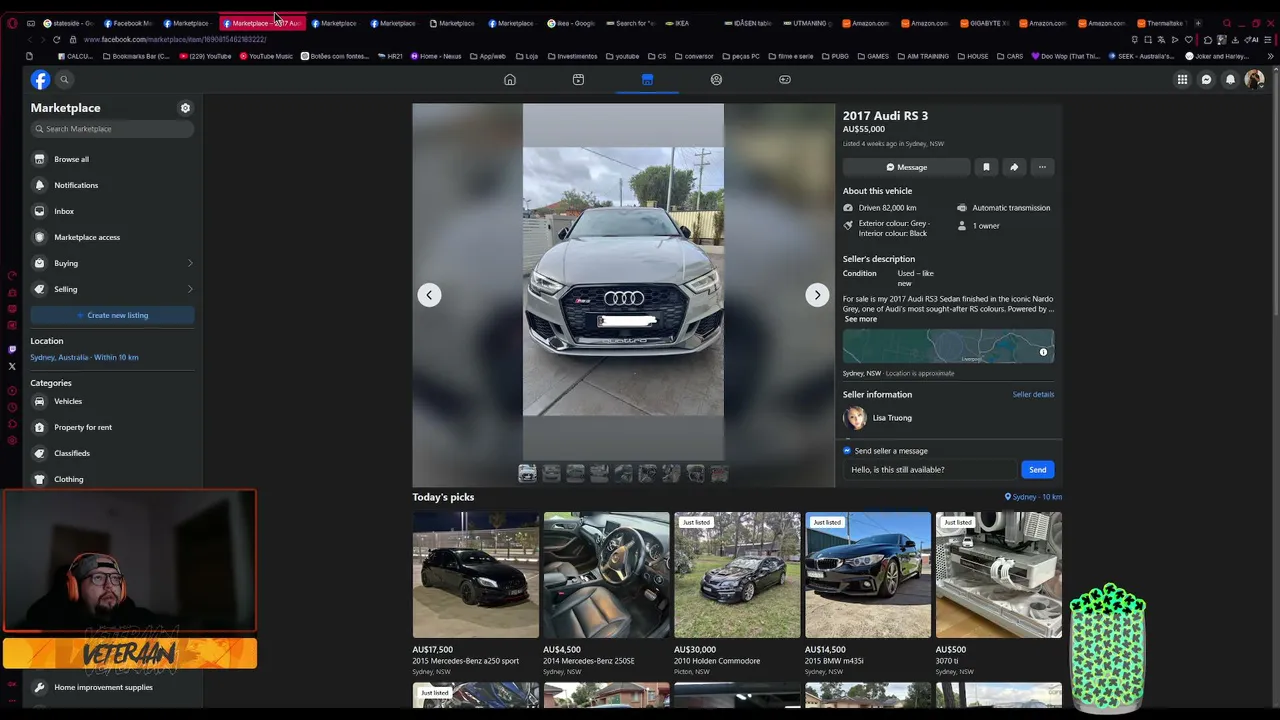Click the message text field to the seller

click(x=930, y=470)
